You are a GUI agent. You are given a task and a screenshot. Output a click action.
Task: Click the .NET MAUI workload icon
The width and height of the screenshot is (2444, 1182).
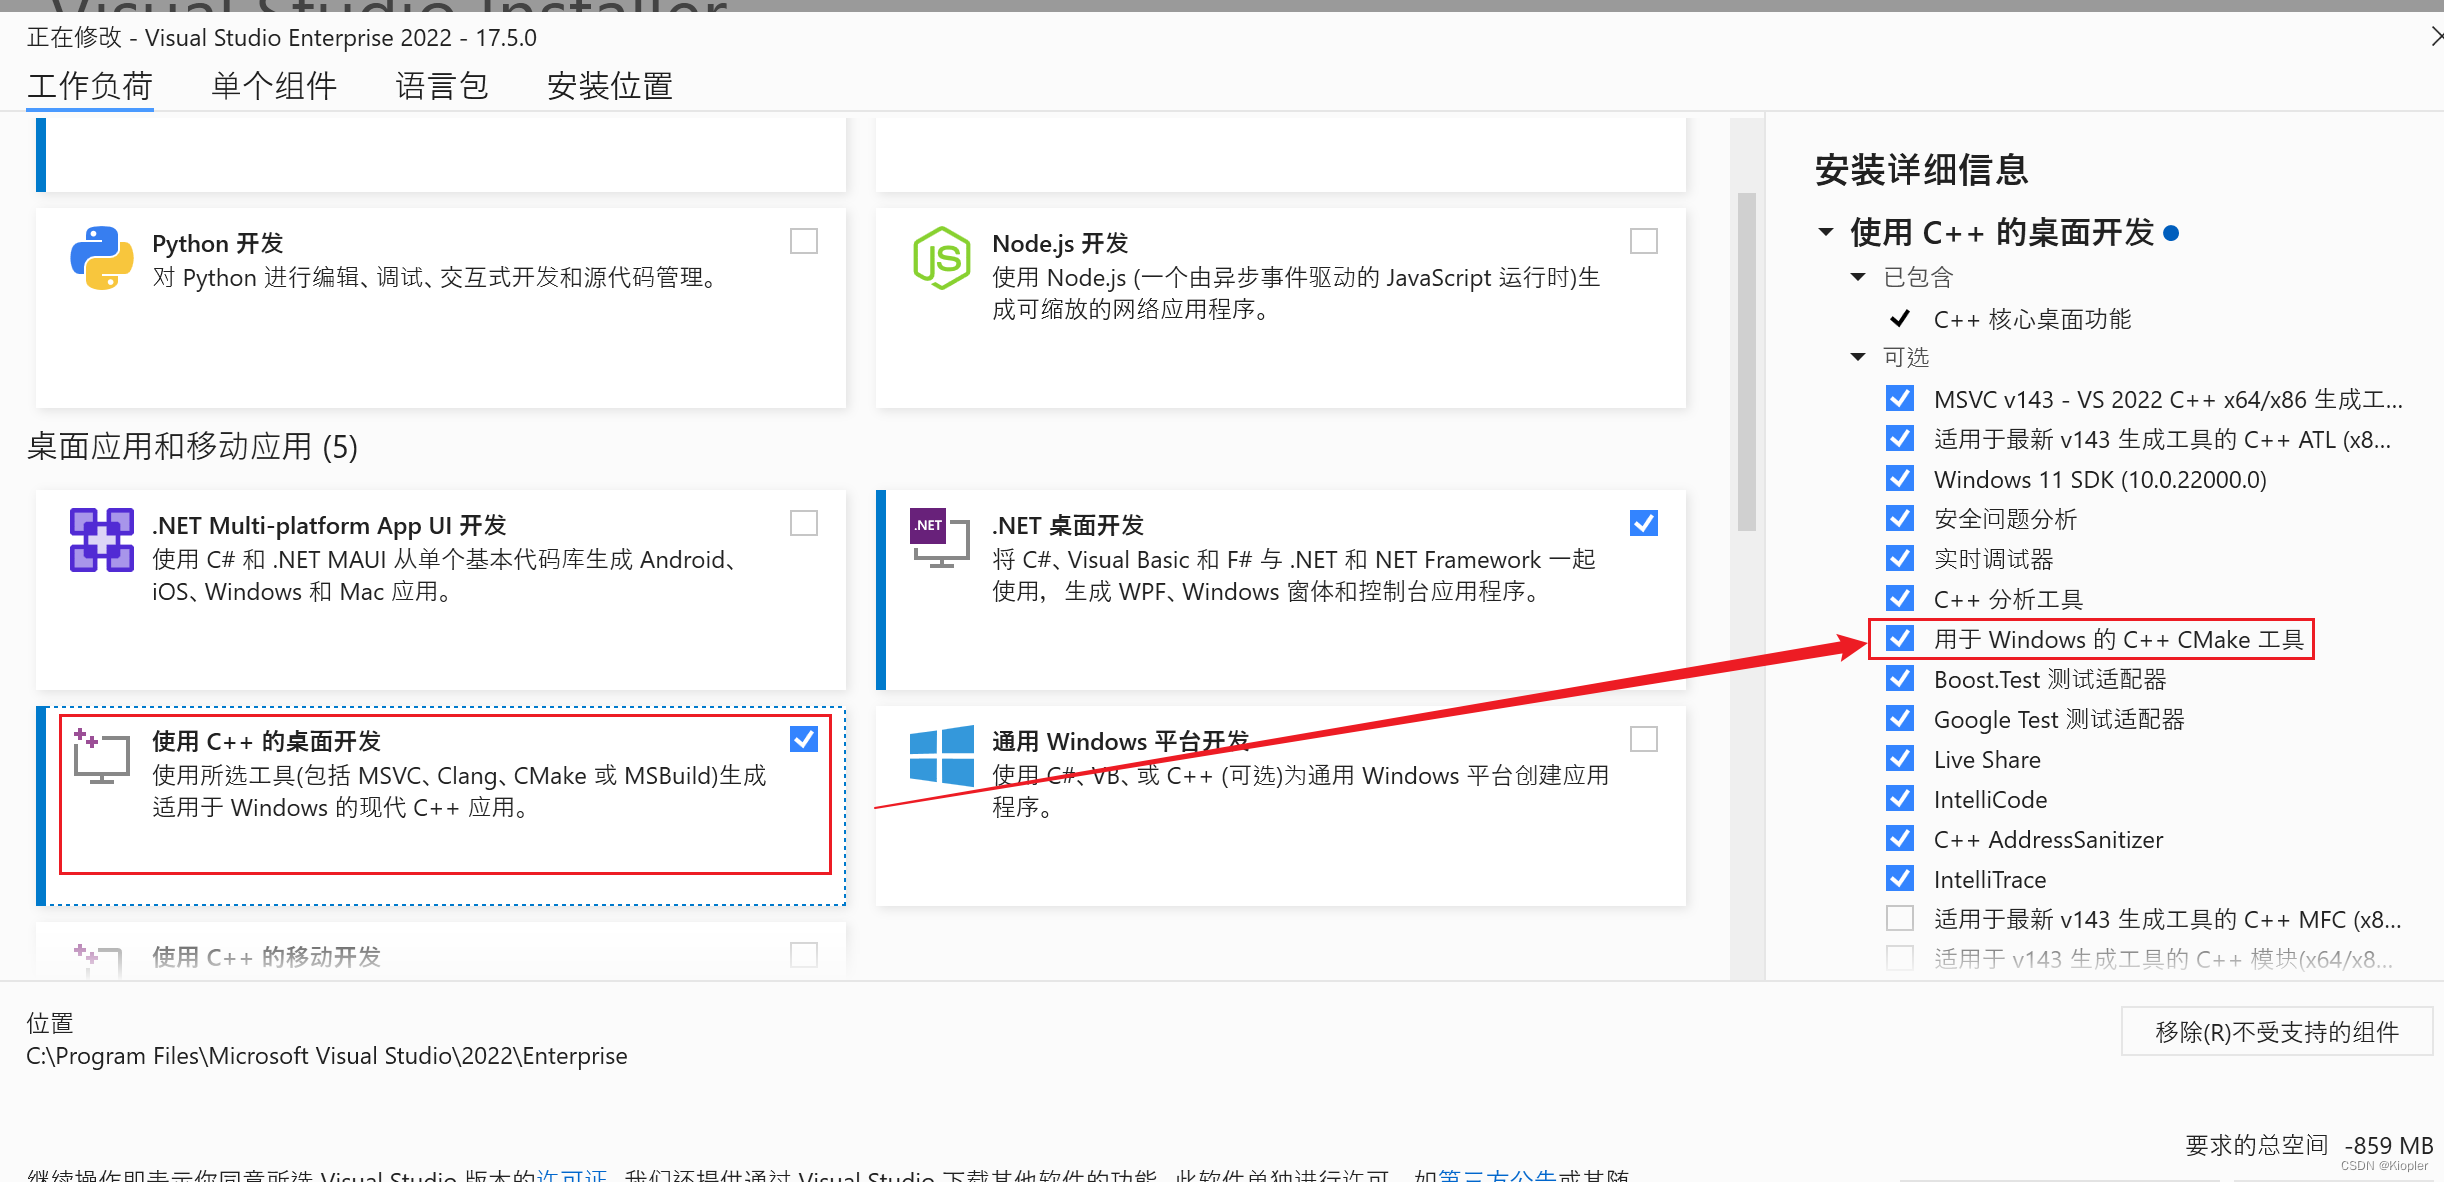[102, 540]
